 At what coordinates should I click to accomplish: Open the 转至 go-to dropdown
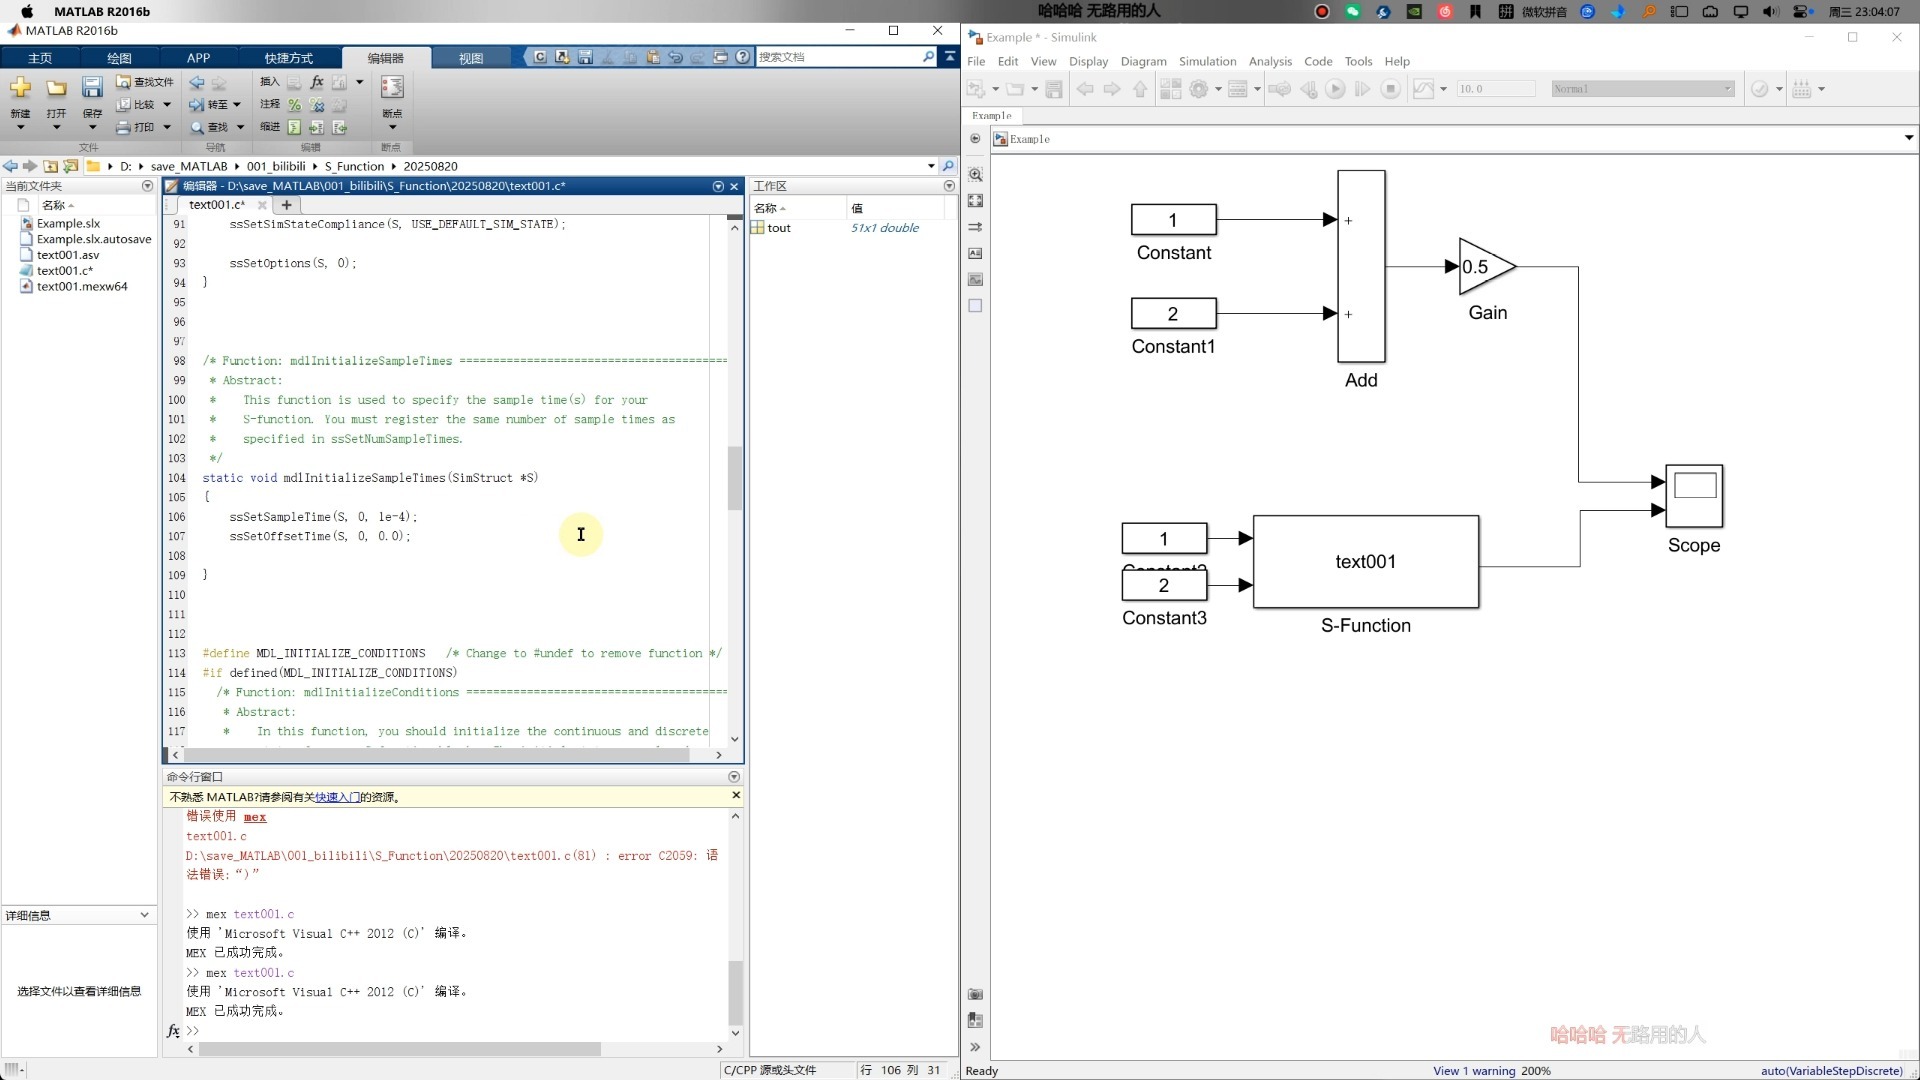[x=216, y=104]
